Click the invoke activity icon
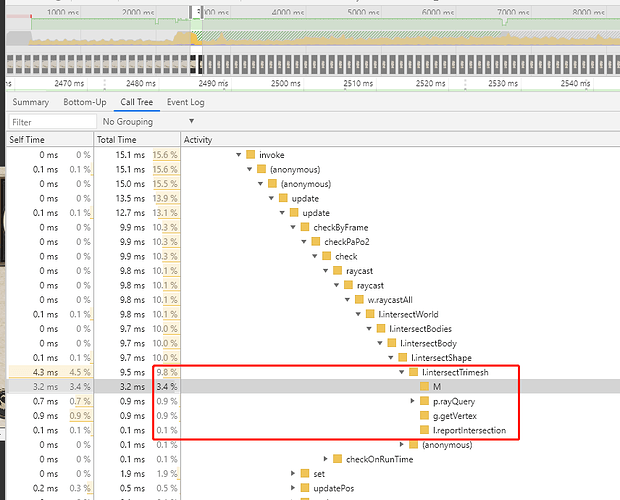The image size is (620, 500). pos(250,155)
